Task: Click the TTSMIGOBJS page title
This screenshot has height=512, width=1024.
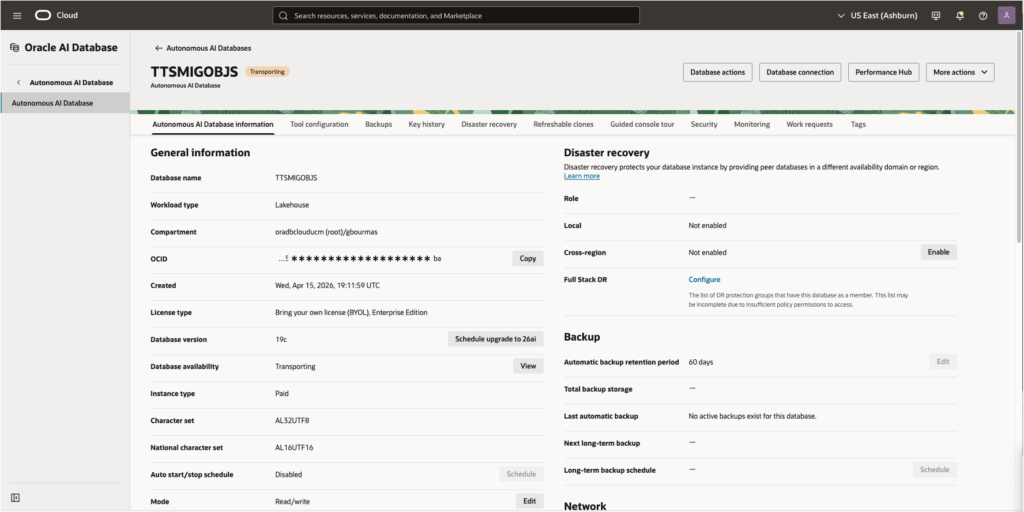Action: (194, 71)
